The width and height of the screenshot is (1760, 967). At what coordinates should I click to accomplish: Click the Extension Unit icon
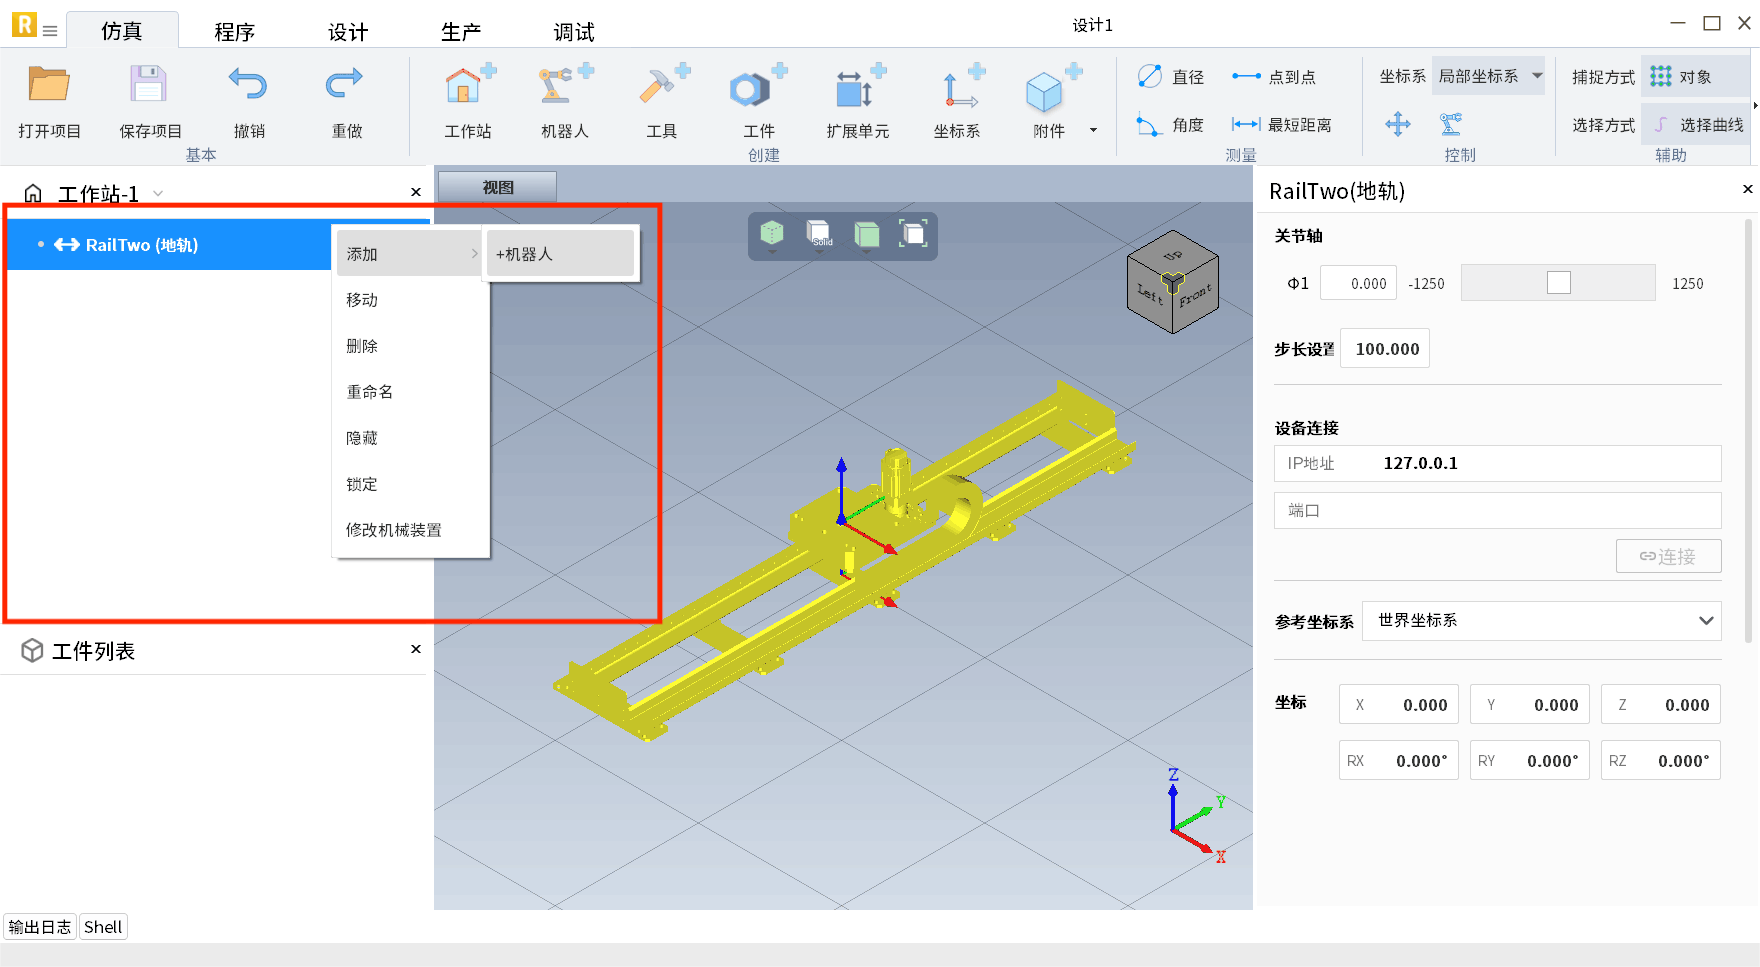pos(857,88)
